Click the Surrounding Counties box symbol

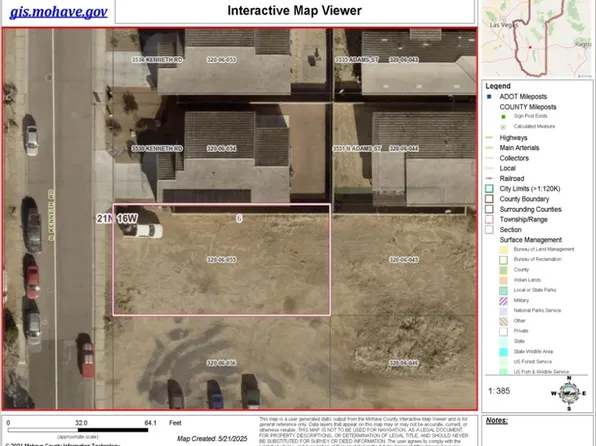(489, 209)
